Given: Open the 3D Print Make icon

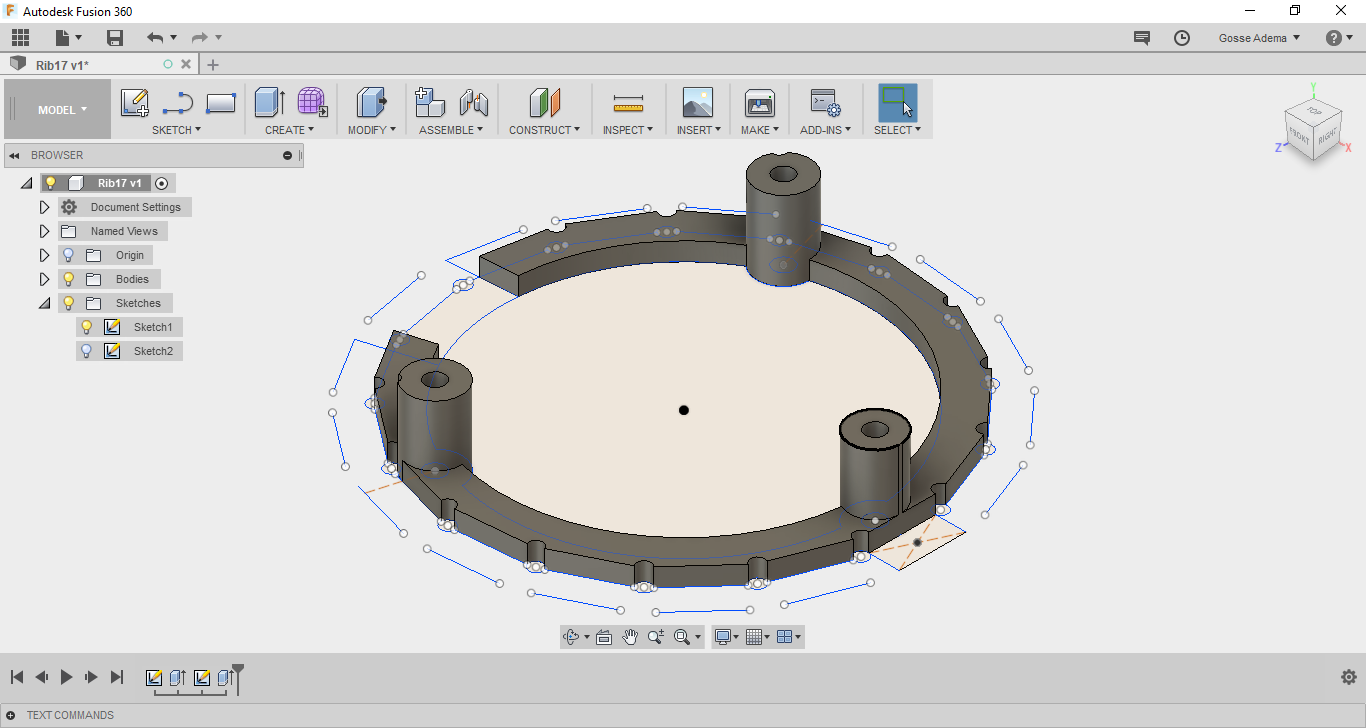Looking at the screenshot, I should pos(760,103).
